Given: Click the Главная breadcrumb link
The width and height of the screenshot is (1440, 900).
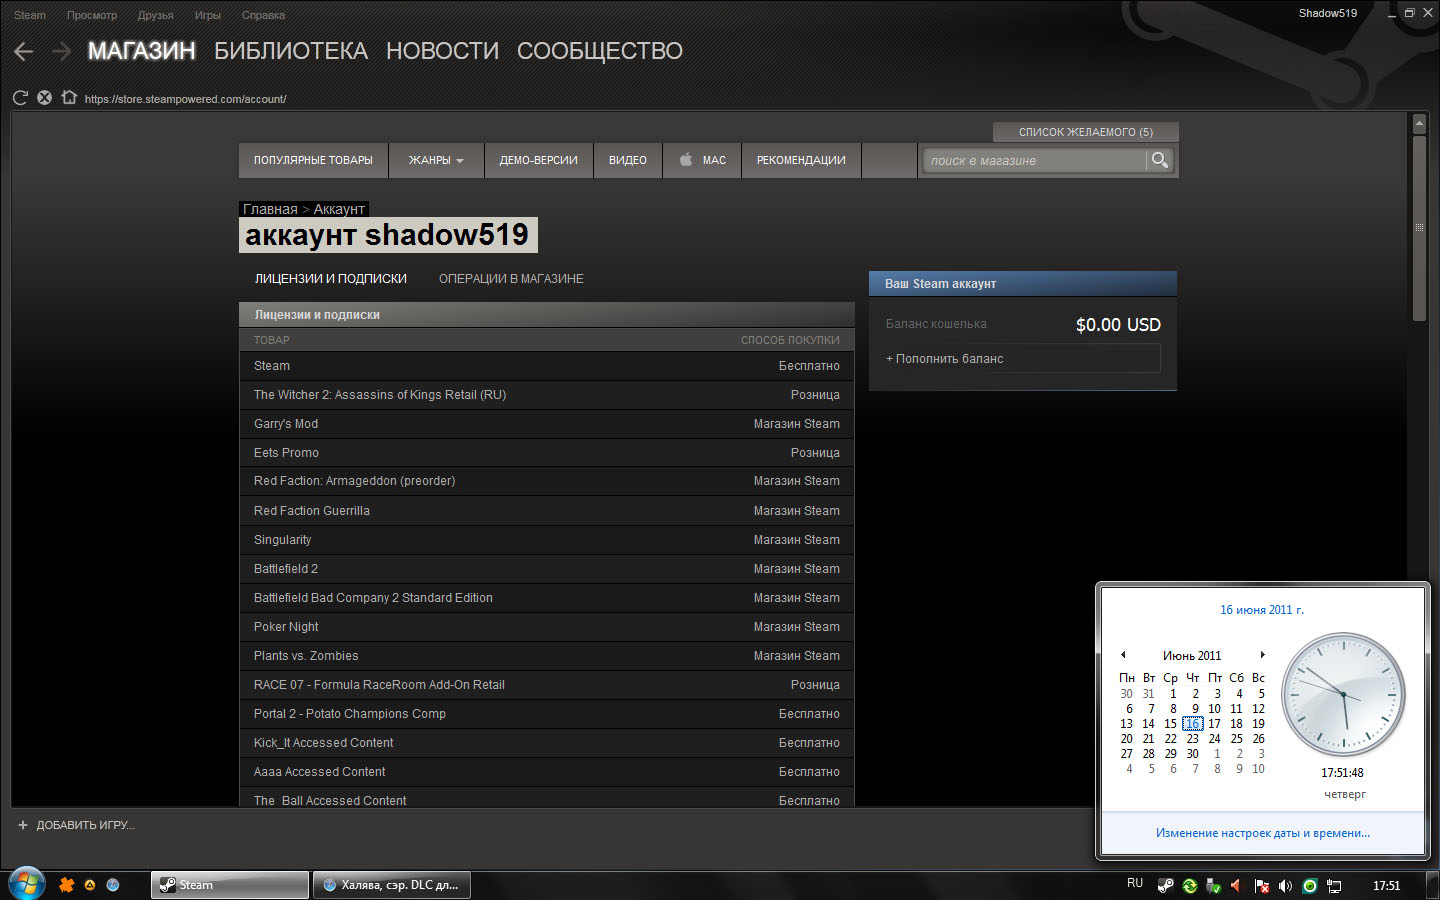Looking at the screenshot, I should tap(270, 209).
